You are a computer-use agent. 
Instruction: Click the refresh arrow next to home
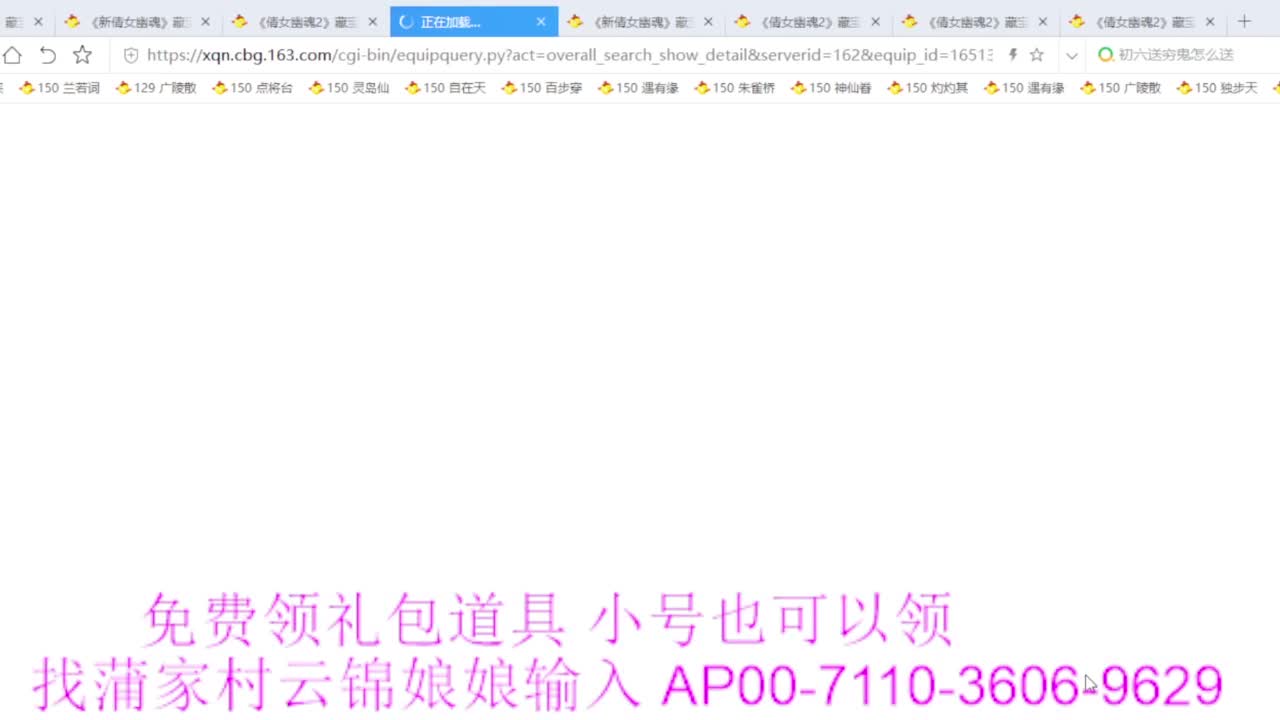pyautogui.click(x=46, y=55)
